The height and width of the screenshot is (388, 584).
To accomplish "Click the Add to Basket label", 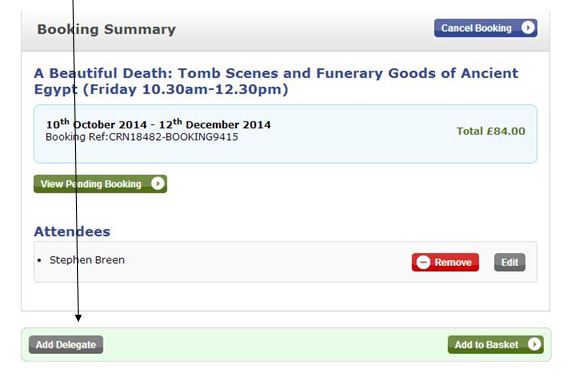I will click(486, 345).
